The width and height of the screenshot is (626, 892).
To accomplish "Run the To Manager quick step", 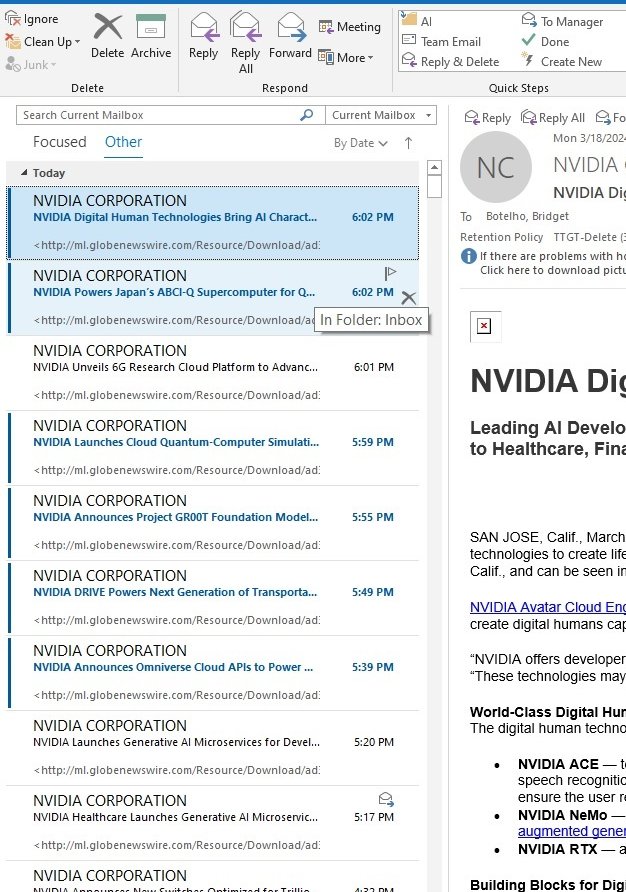I will pyautogui.click(x=562, y=21).
